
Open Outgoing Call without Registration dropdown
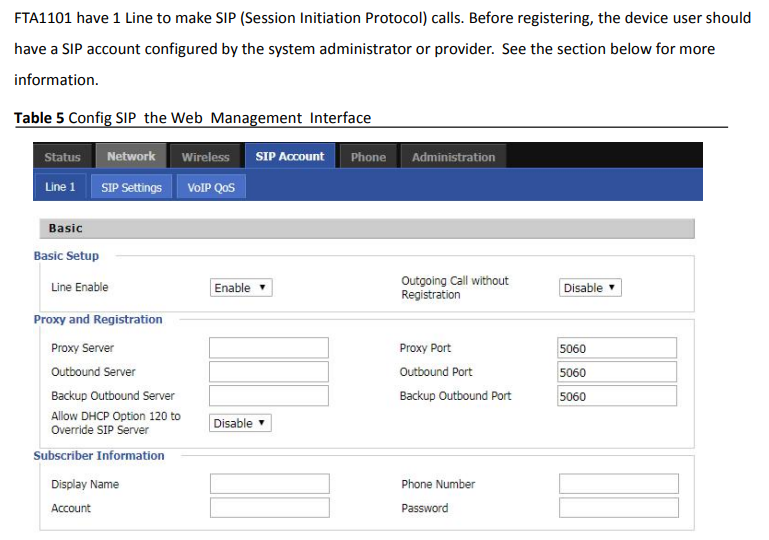tap(590, 287)
